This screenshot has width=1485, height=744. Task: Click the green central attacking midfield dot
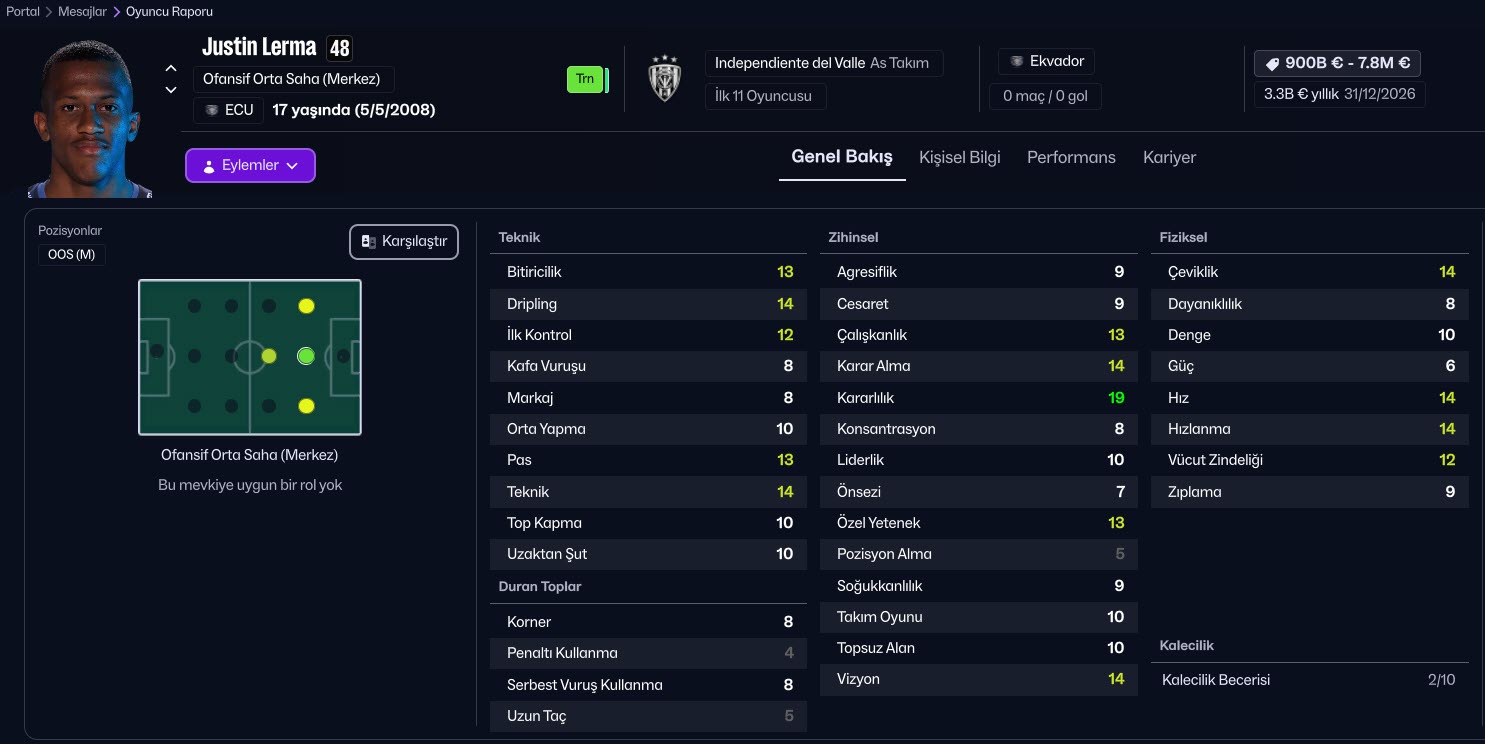pyautogui.click(x=306, y=355)
